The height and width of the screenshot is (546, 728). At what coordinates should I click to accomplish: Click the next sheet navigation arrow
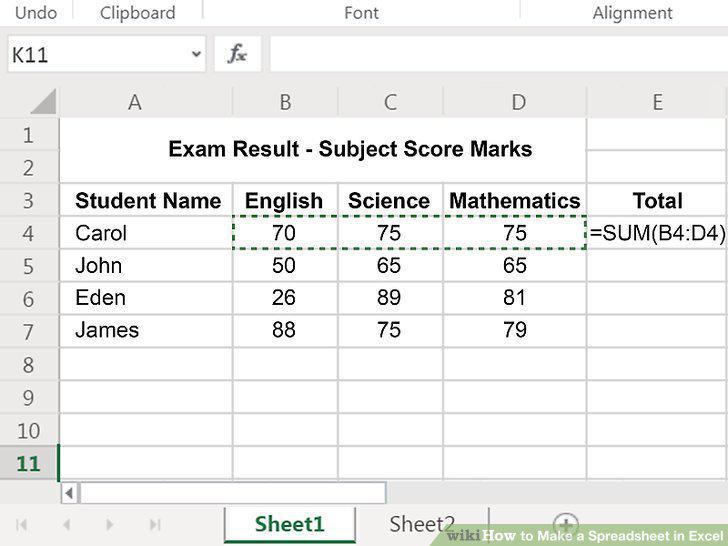(110, 525)
